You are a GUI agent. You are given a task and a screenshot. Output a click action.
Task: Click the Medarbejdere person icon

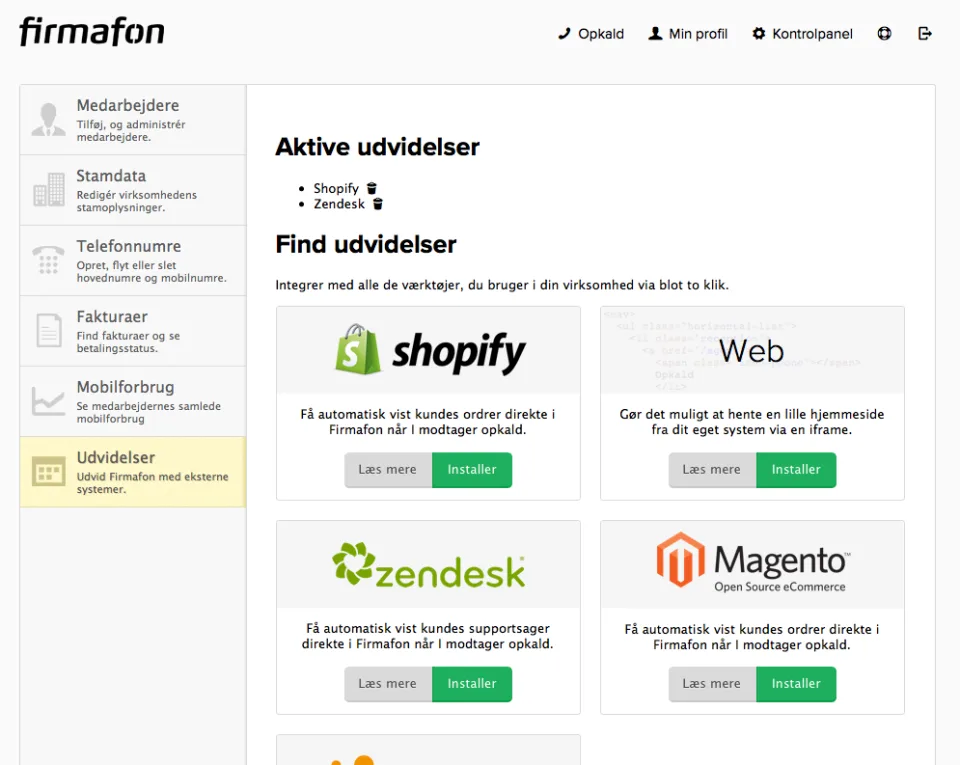(48, 119)
